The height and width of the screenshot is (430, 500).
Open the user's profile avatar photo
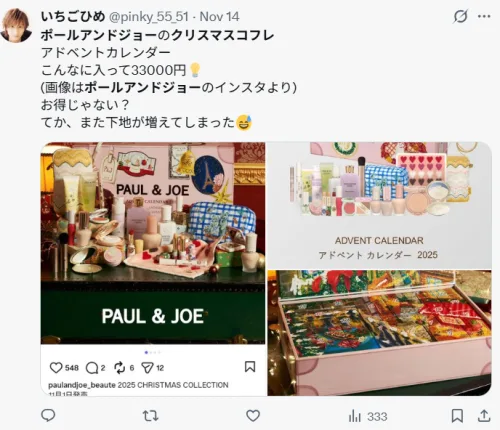16,26
